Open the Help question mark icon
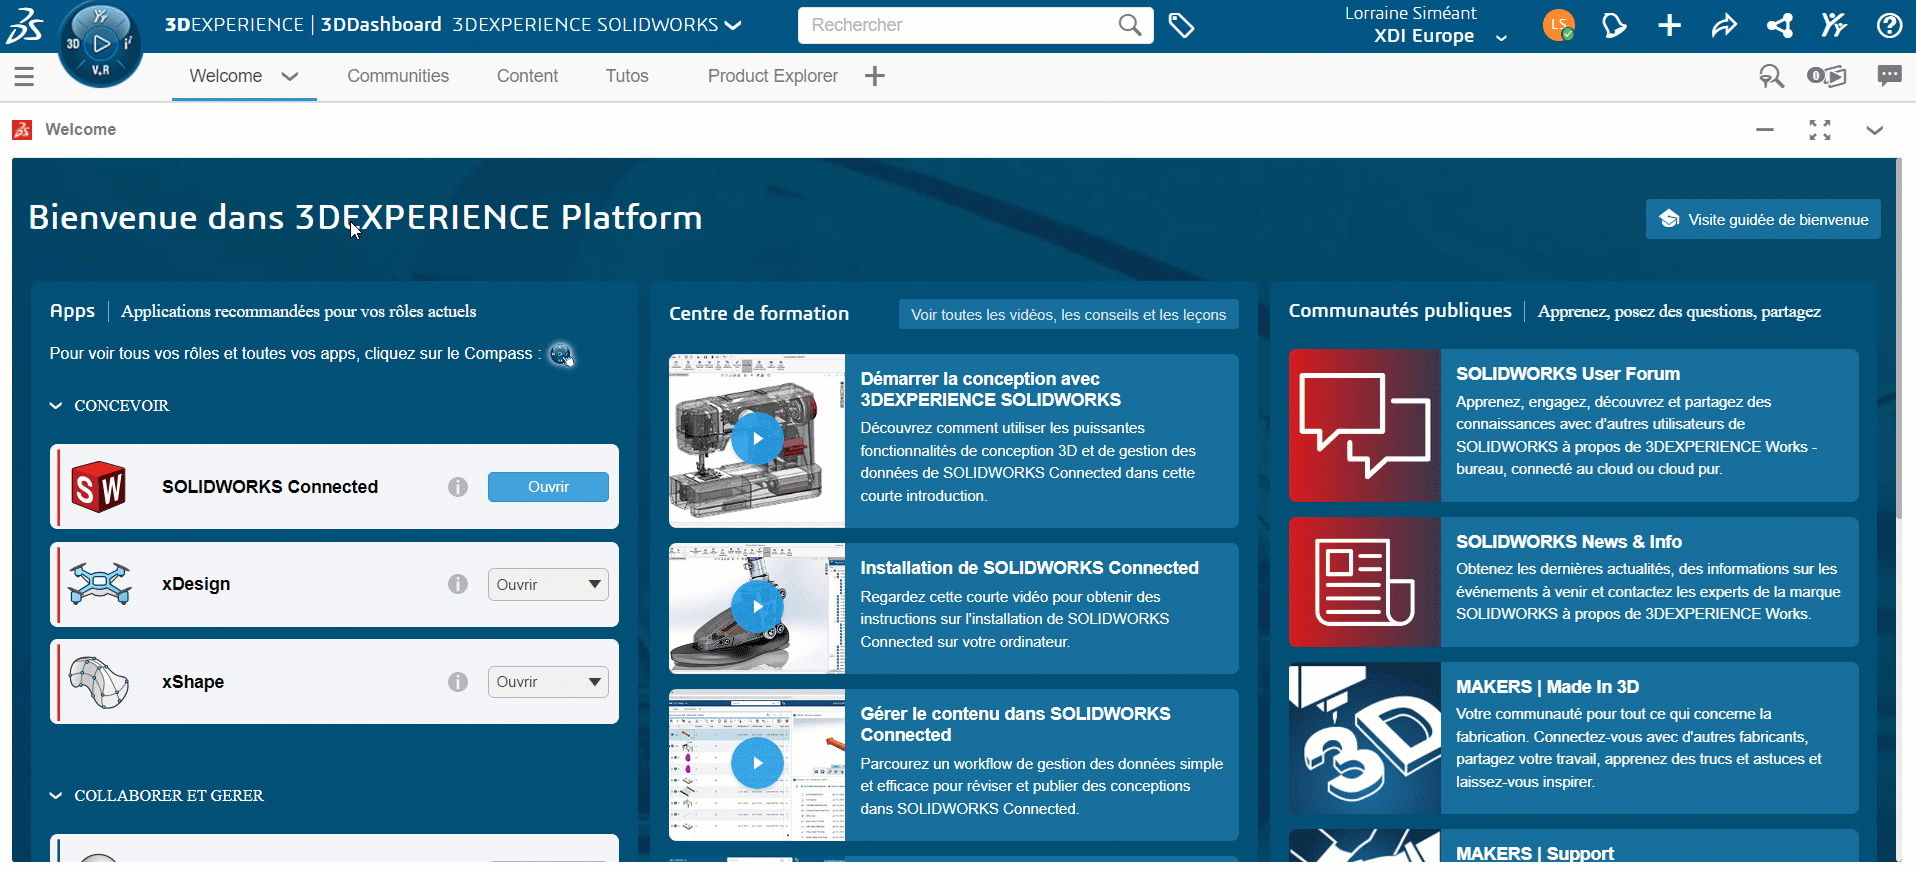Screen dimensions: 1916x872 coord(1889,26)
